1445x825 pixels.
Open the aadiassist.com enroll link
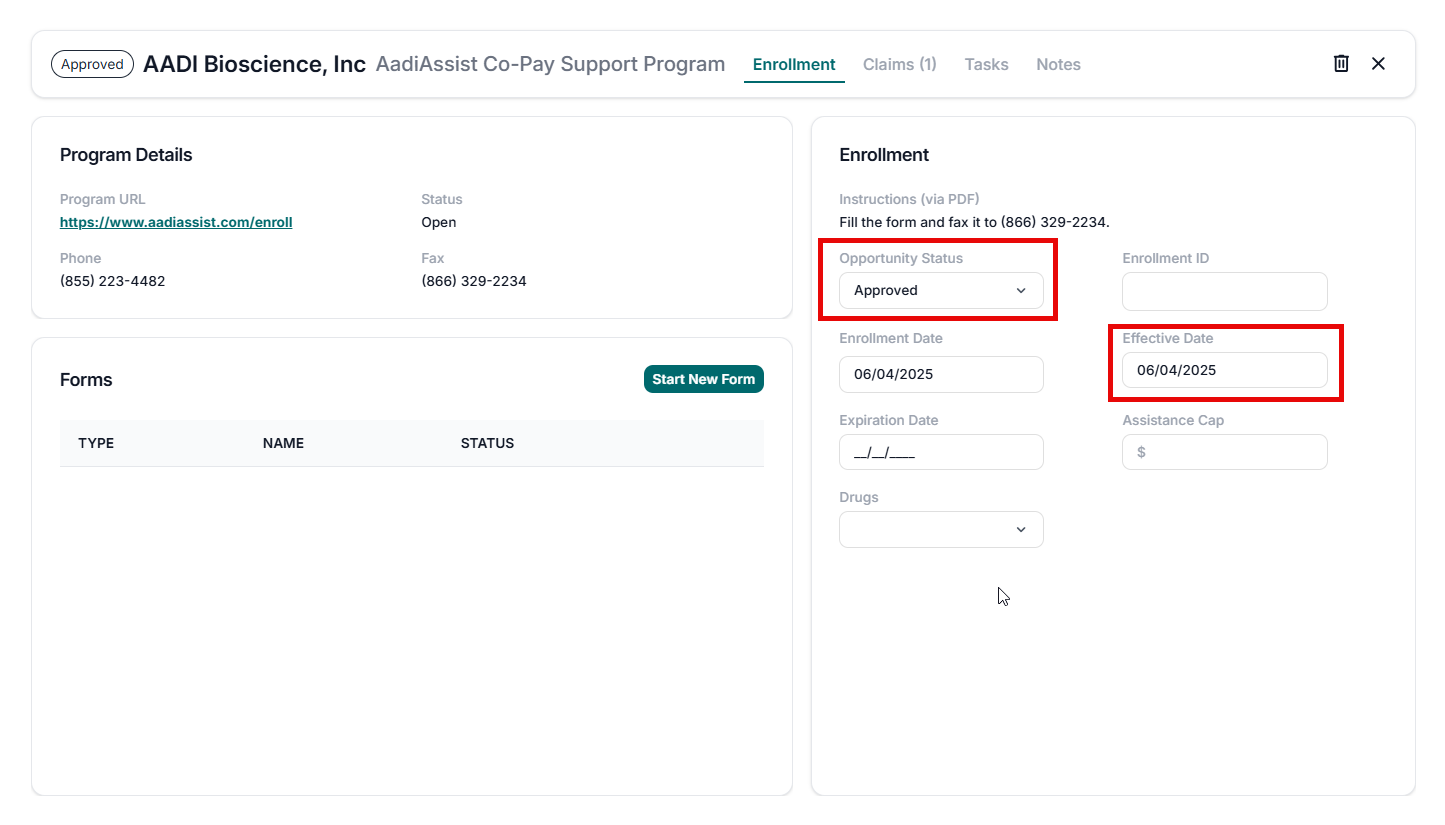pyautogui.click(x=176, y=222)
